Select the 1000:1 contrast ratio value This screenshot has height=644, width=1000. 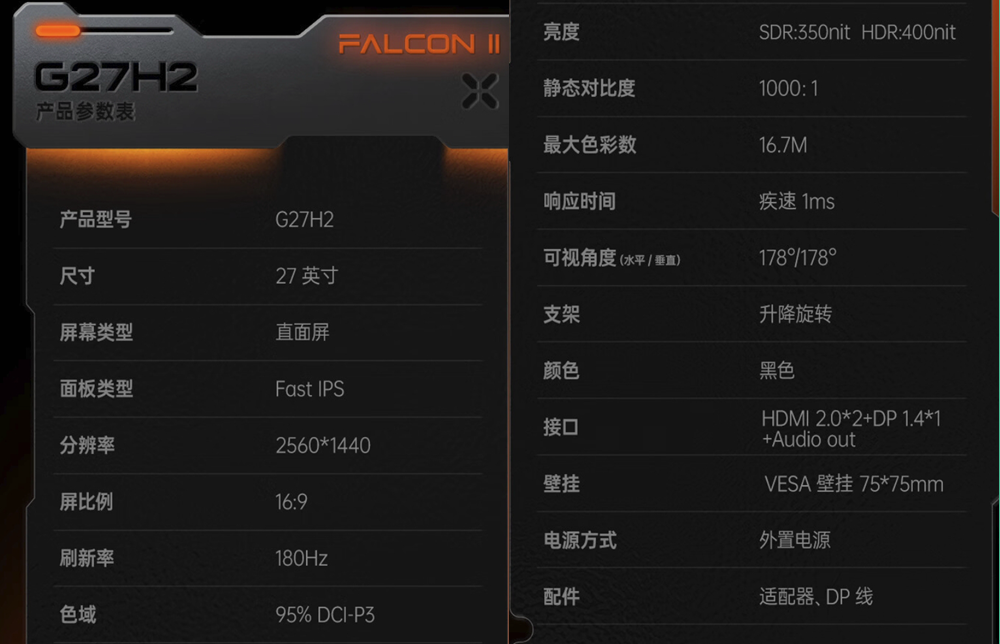point(788,88)
